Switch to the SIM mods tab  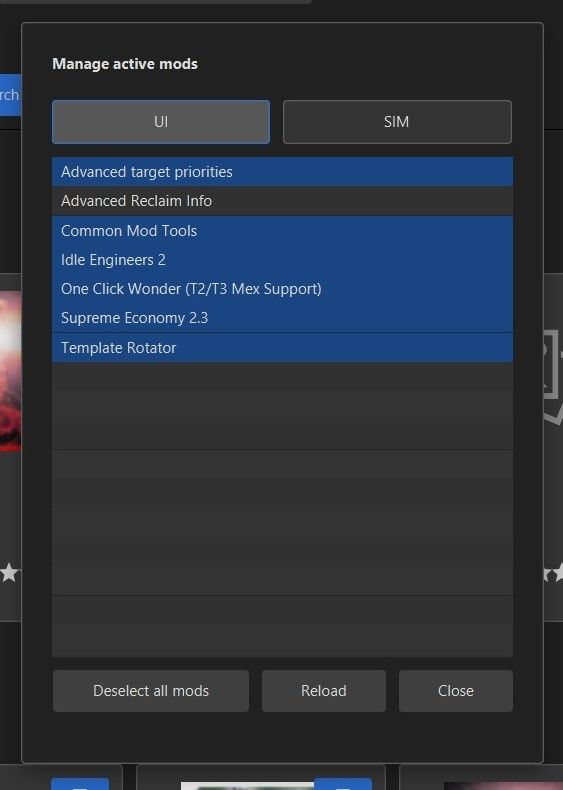coord(397,122)
